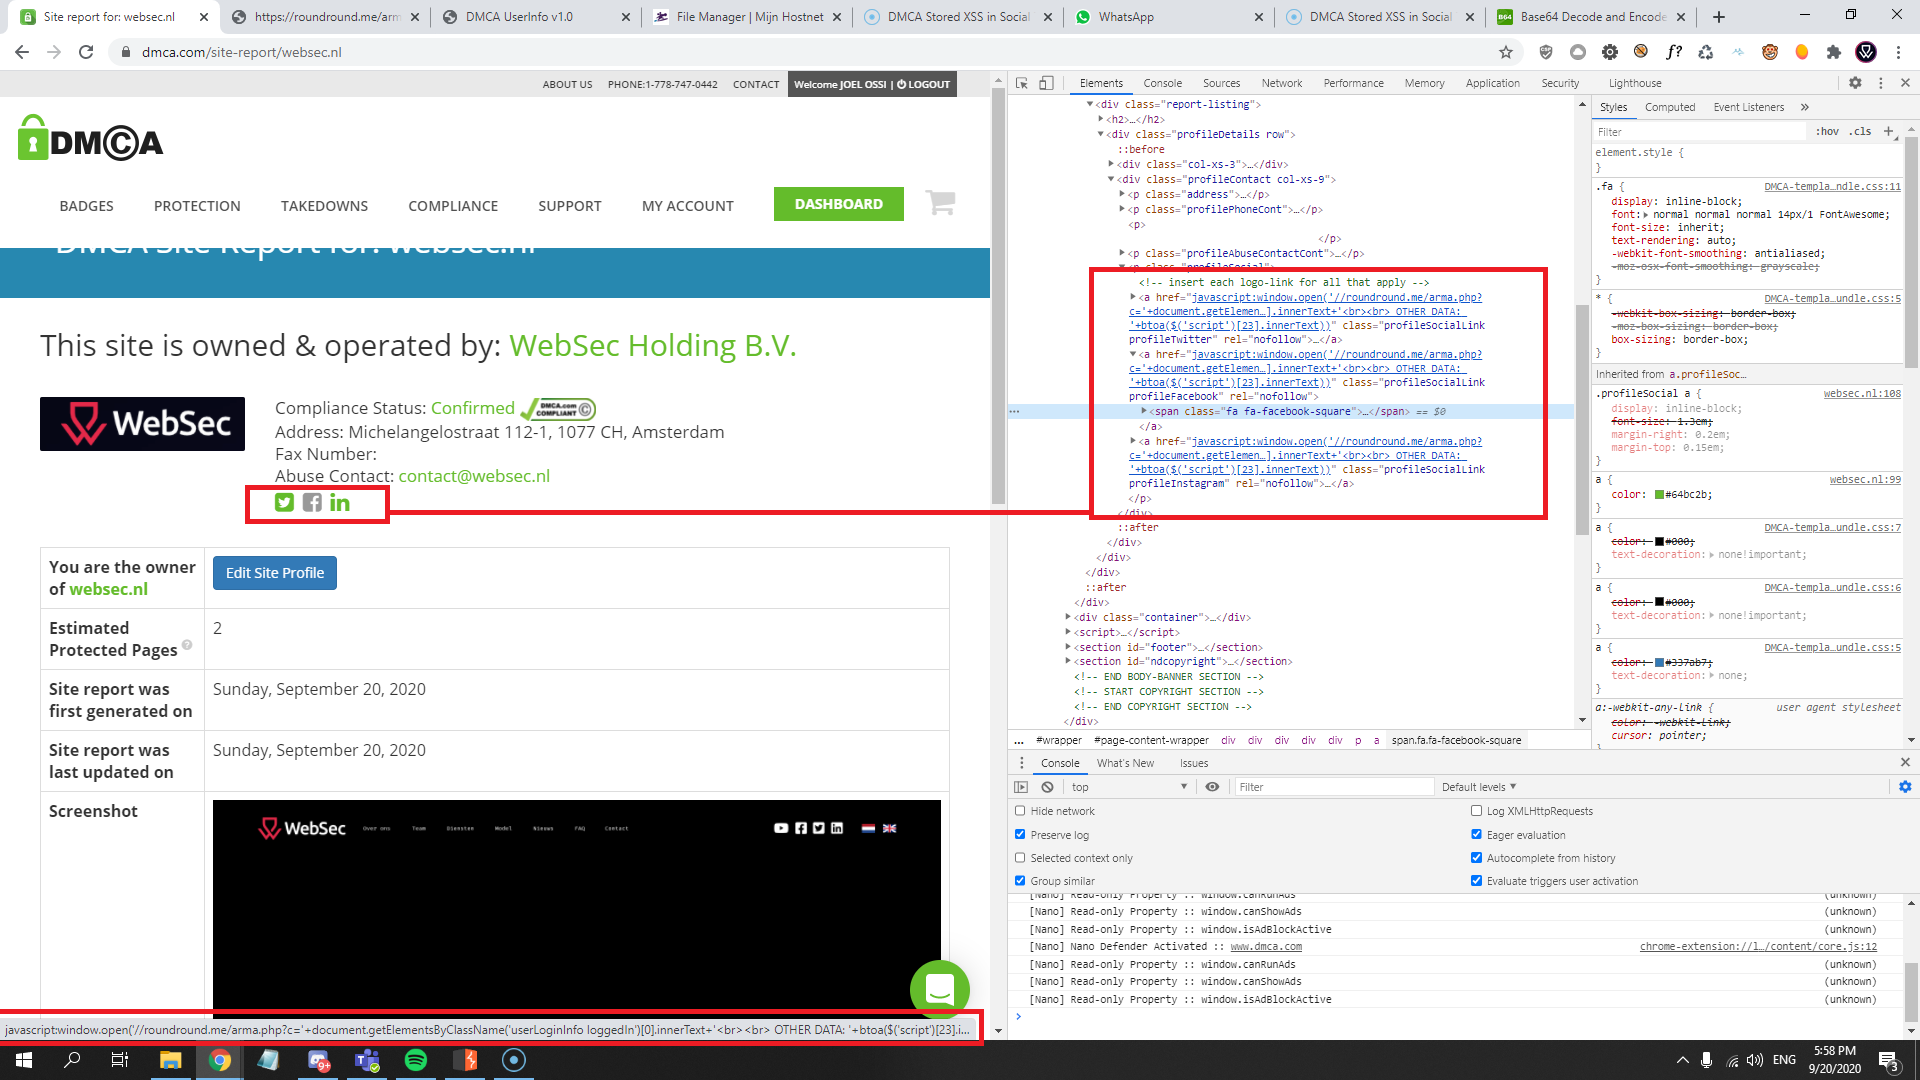The height and width of the screenshot is (1080, 1920).
Task: Open the top JavaScript context dropdown
Action: pos(1129,787)
